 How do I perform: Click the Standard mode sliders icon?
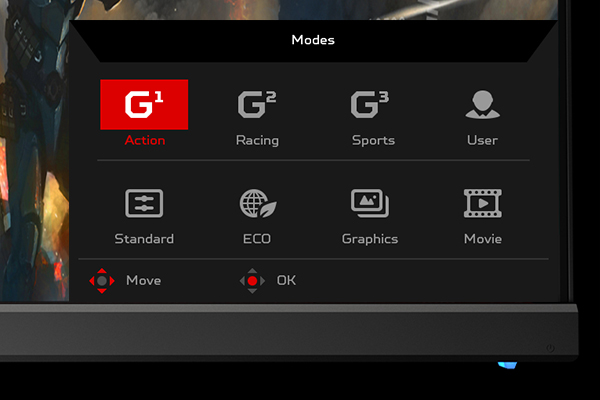coord(144,203)
